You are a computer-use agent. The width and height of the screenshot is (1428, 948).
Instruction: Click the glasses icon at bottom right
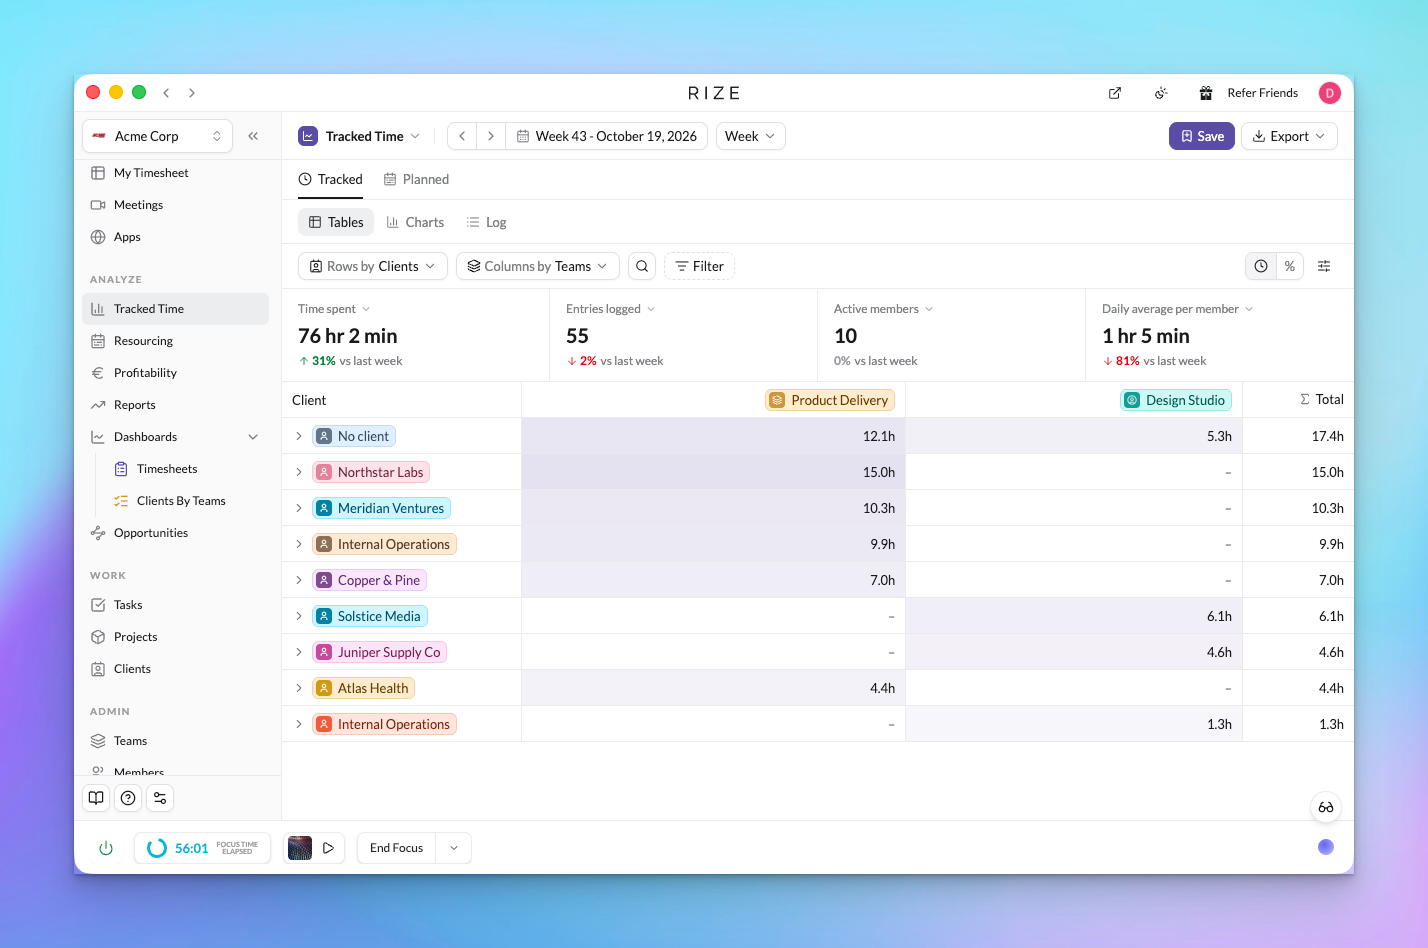pyautogui.click(x=1326, y=807)
